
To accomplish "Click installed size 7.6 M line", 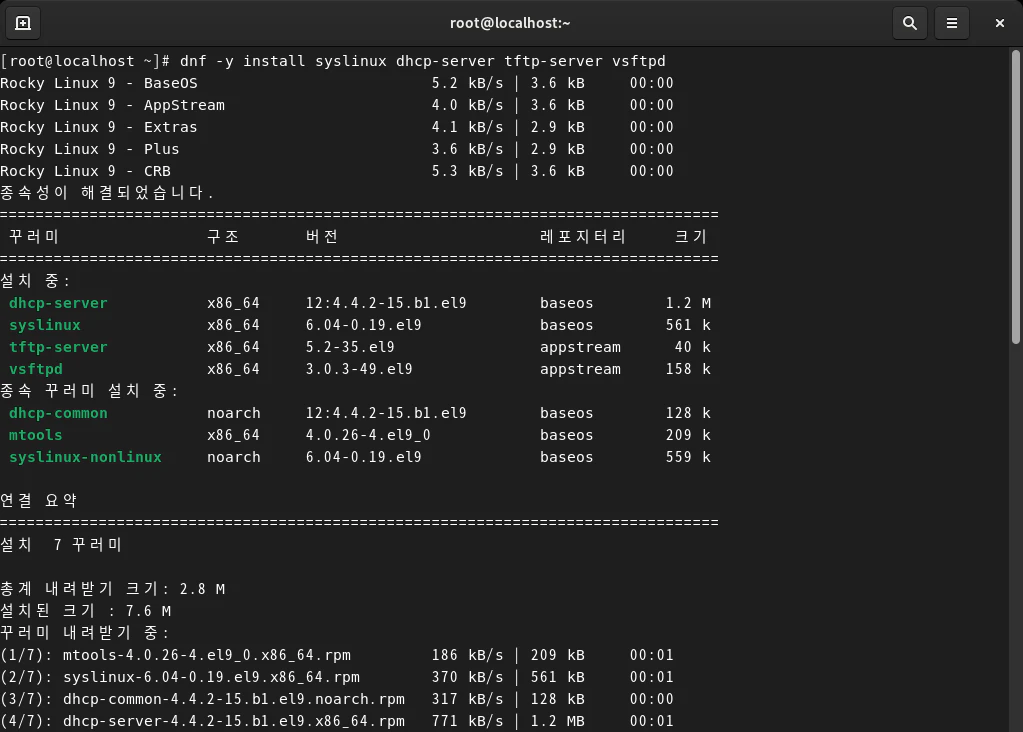I will click(85, 611).
